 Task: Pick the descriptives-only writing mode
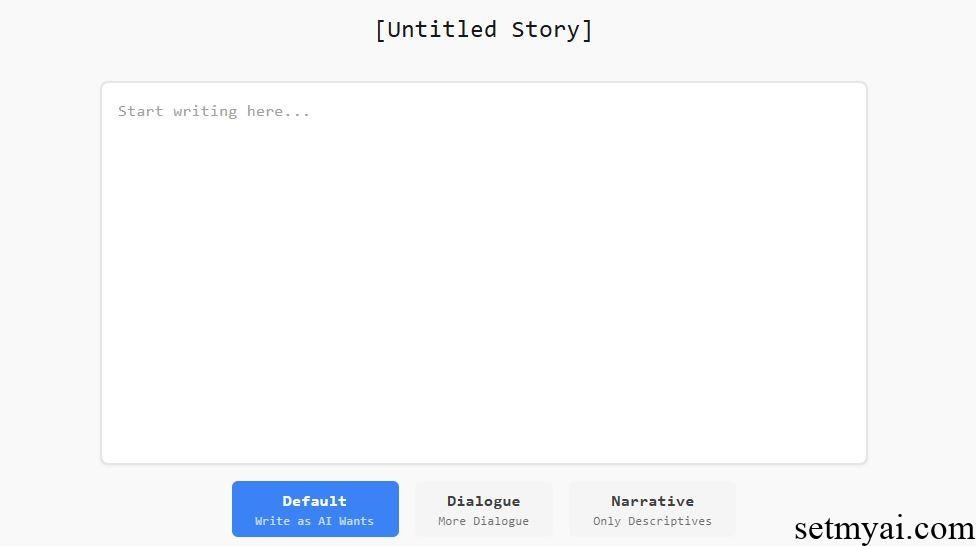(652, 509)
